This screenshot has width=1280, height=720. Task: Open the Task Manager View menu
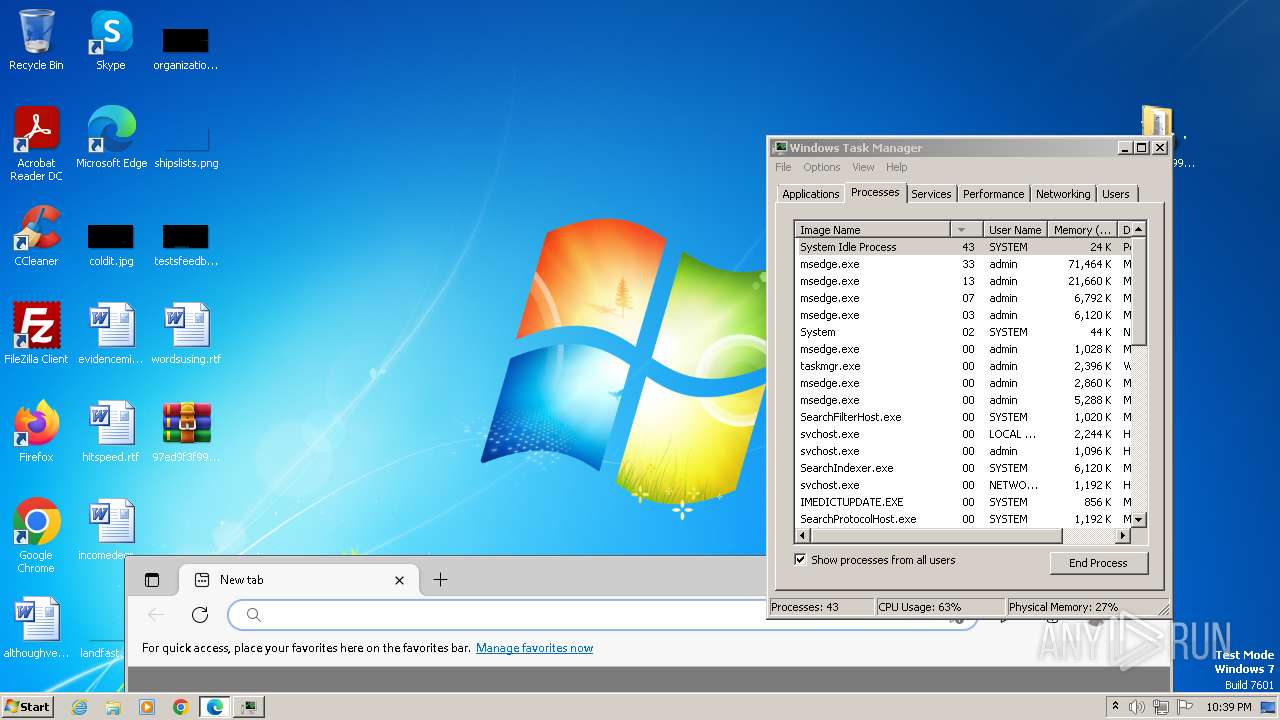(x=863, y=167)
